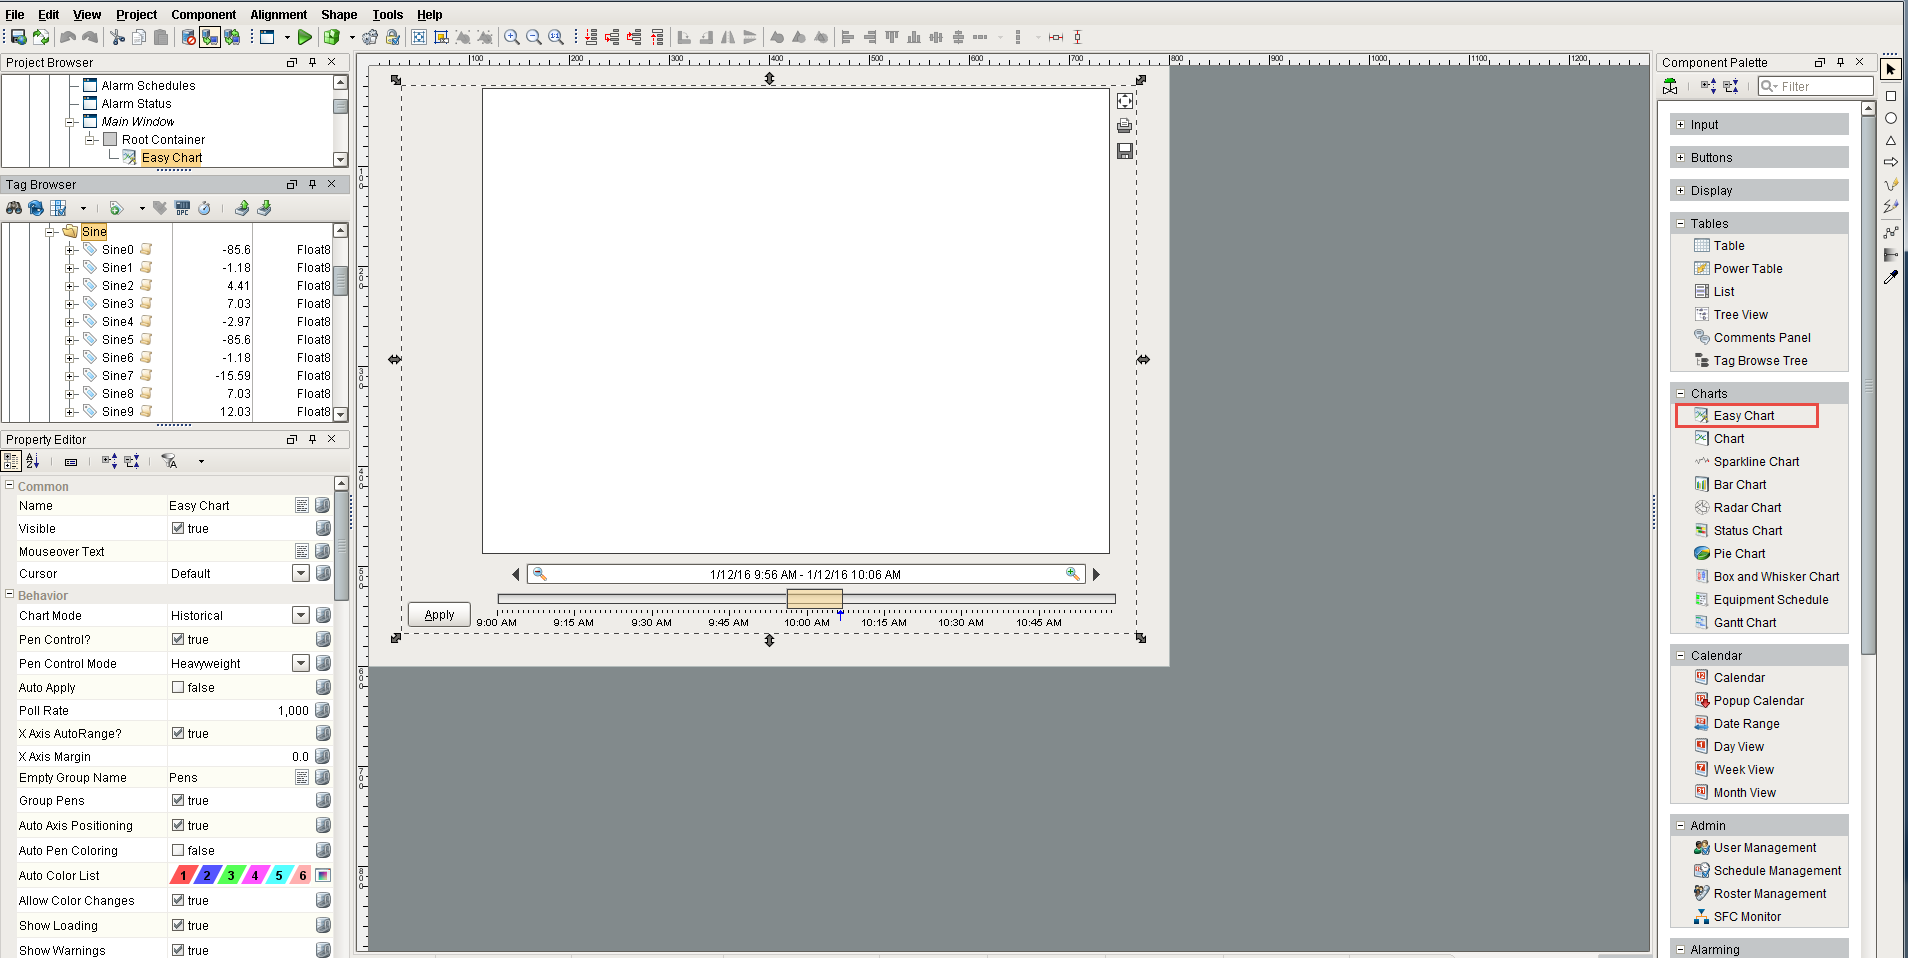1908x958 pixels.
Task: Click the eyedropper tool in right toolbar
Action: pyautogui.click(x=1891, y=277)
